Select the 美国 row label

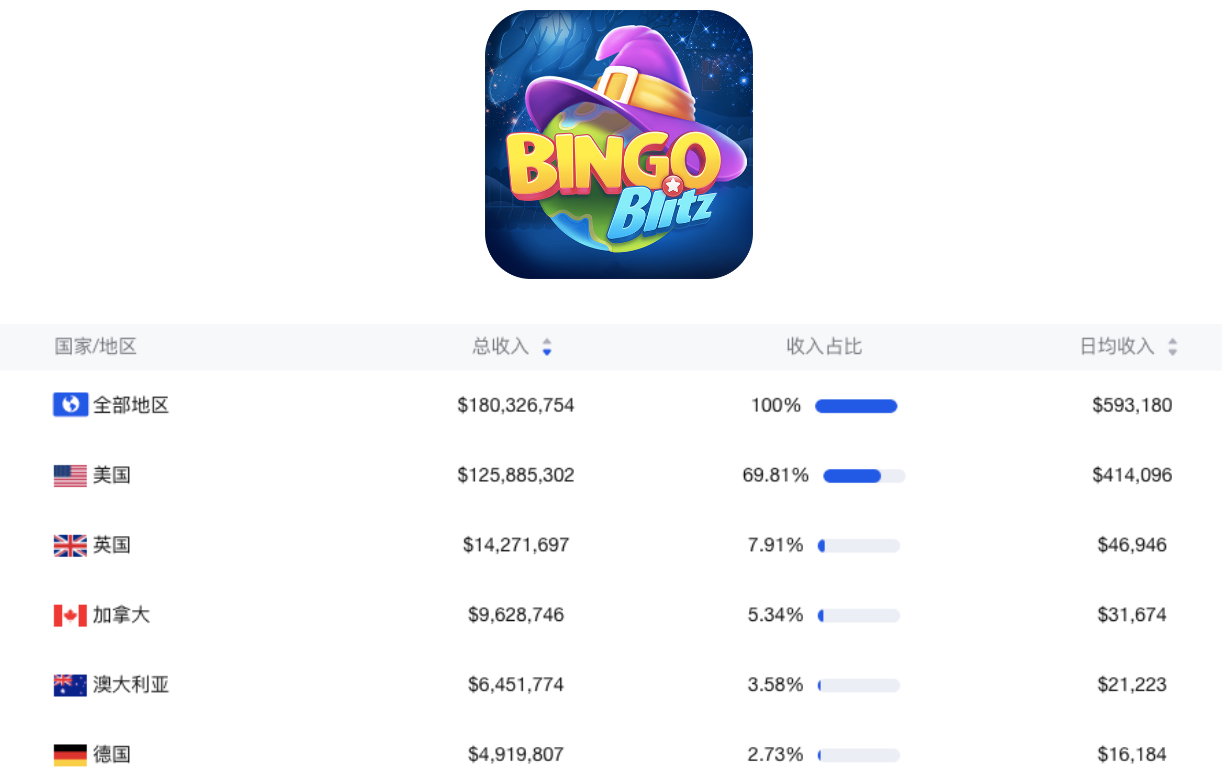(x=112, y=475)
